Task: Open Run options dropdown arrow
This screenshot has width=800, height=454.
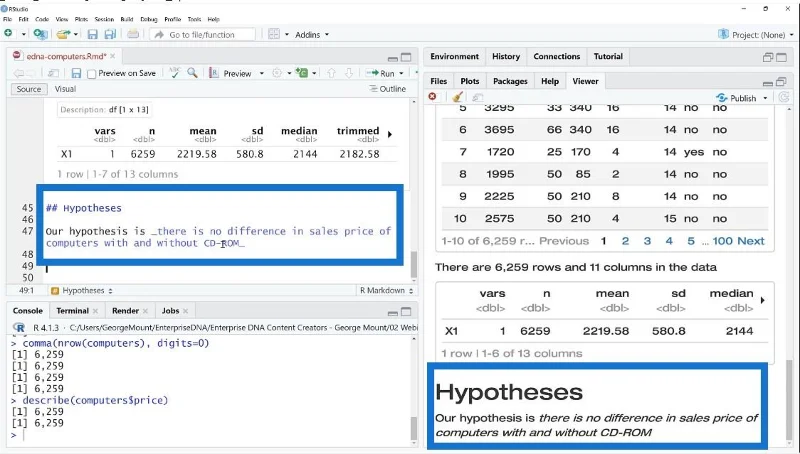Action: coord(402,73)
